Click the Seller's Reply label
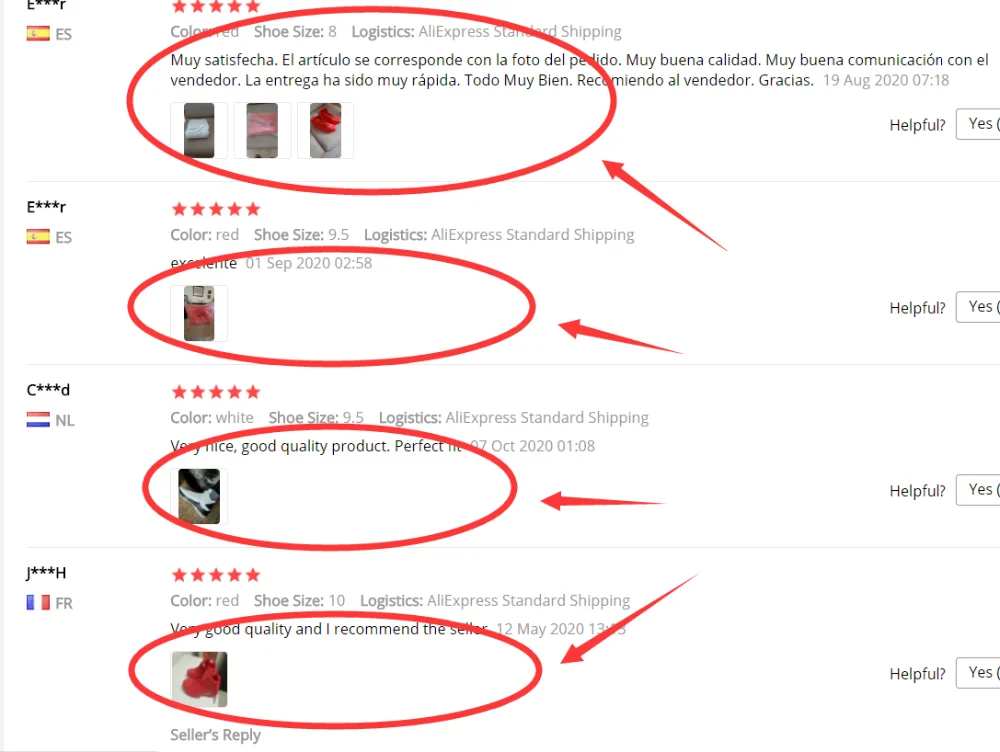The image size is (1000, 752). coord(216,735)
